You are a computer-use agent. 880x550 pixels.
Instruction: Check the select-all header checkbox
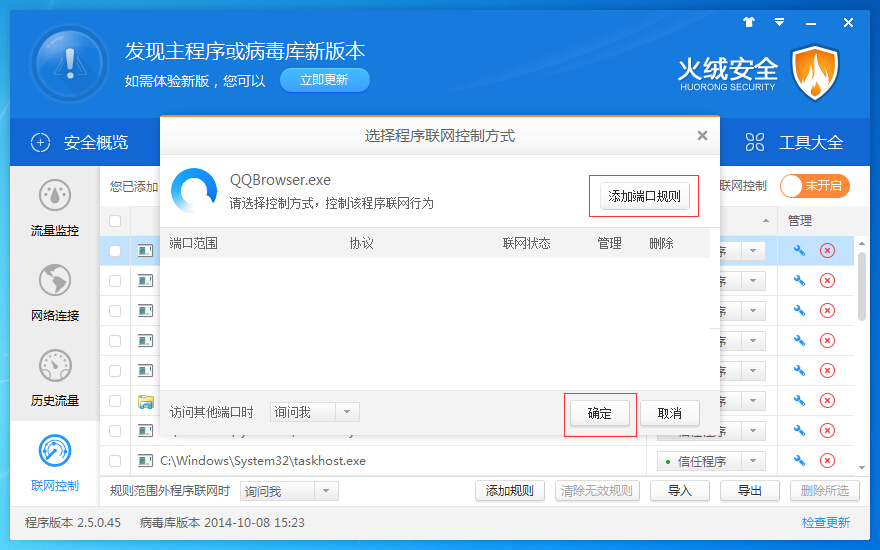[x=115, y=221]
